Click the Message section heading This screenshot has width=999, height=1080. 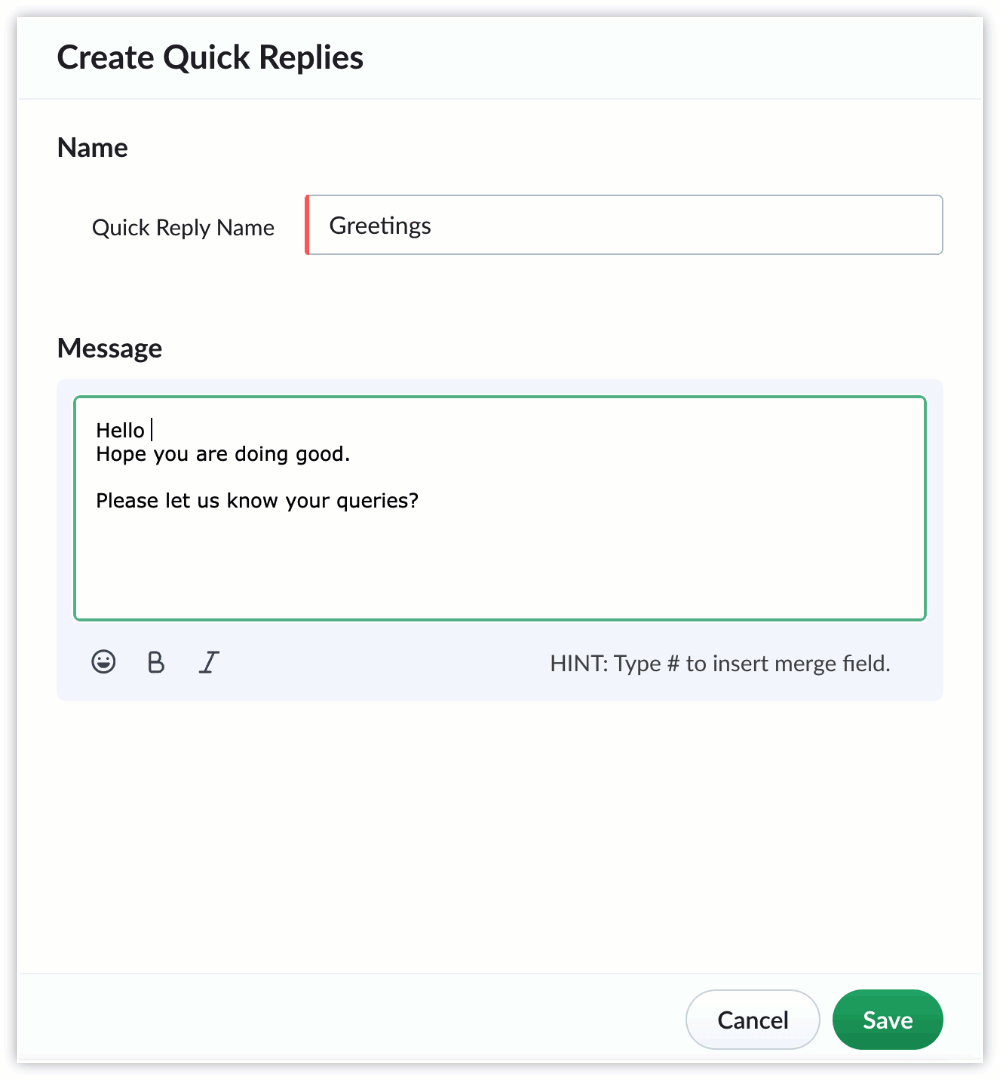pos(110,349)
